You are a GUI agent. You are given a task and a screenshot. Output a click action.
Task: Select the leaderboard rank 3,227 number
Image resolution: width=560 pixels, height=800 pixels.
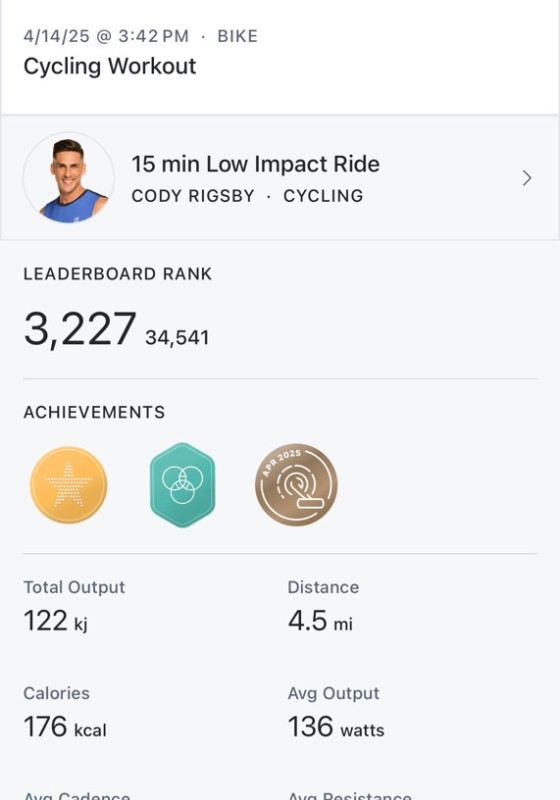coord(80,329)
